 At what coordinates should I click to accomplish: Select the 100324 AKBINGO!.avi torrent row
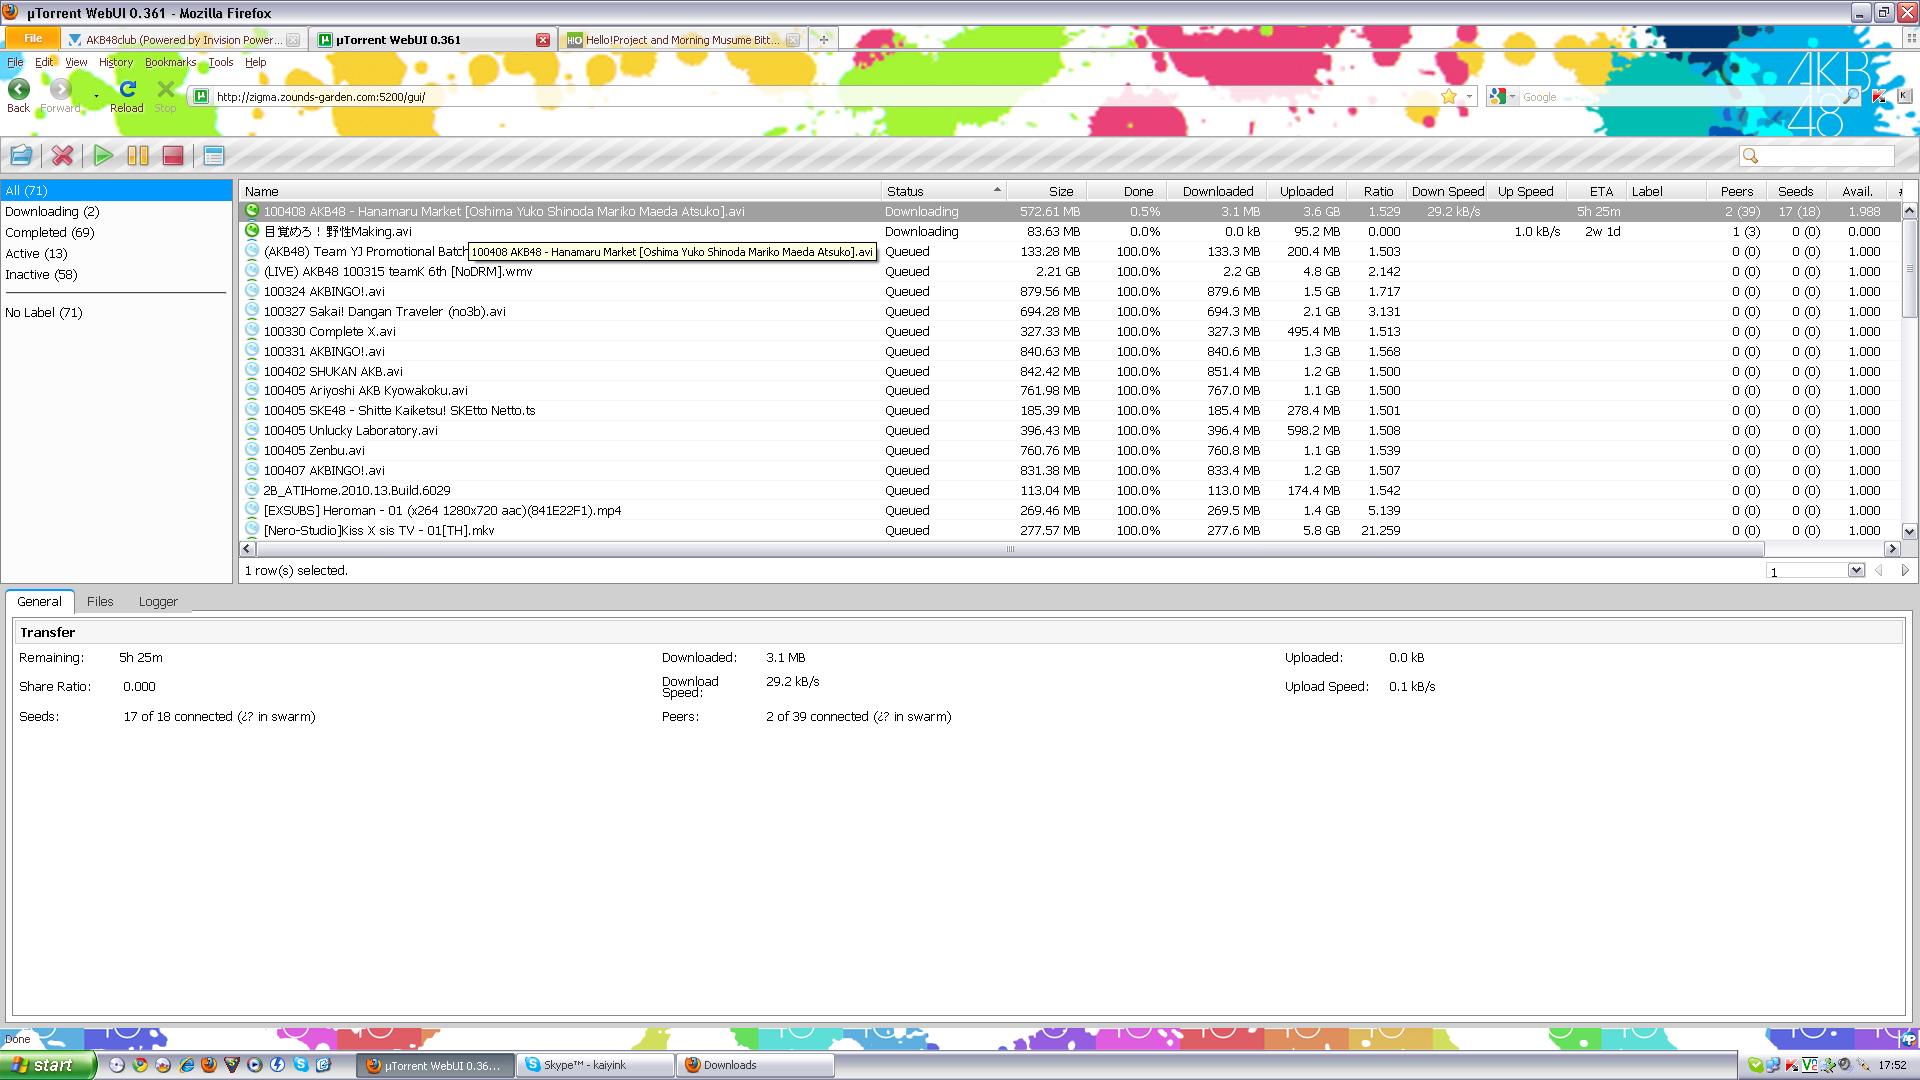click(324, 292)
